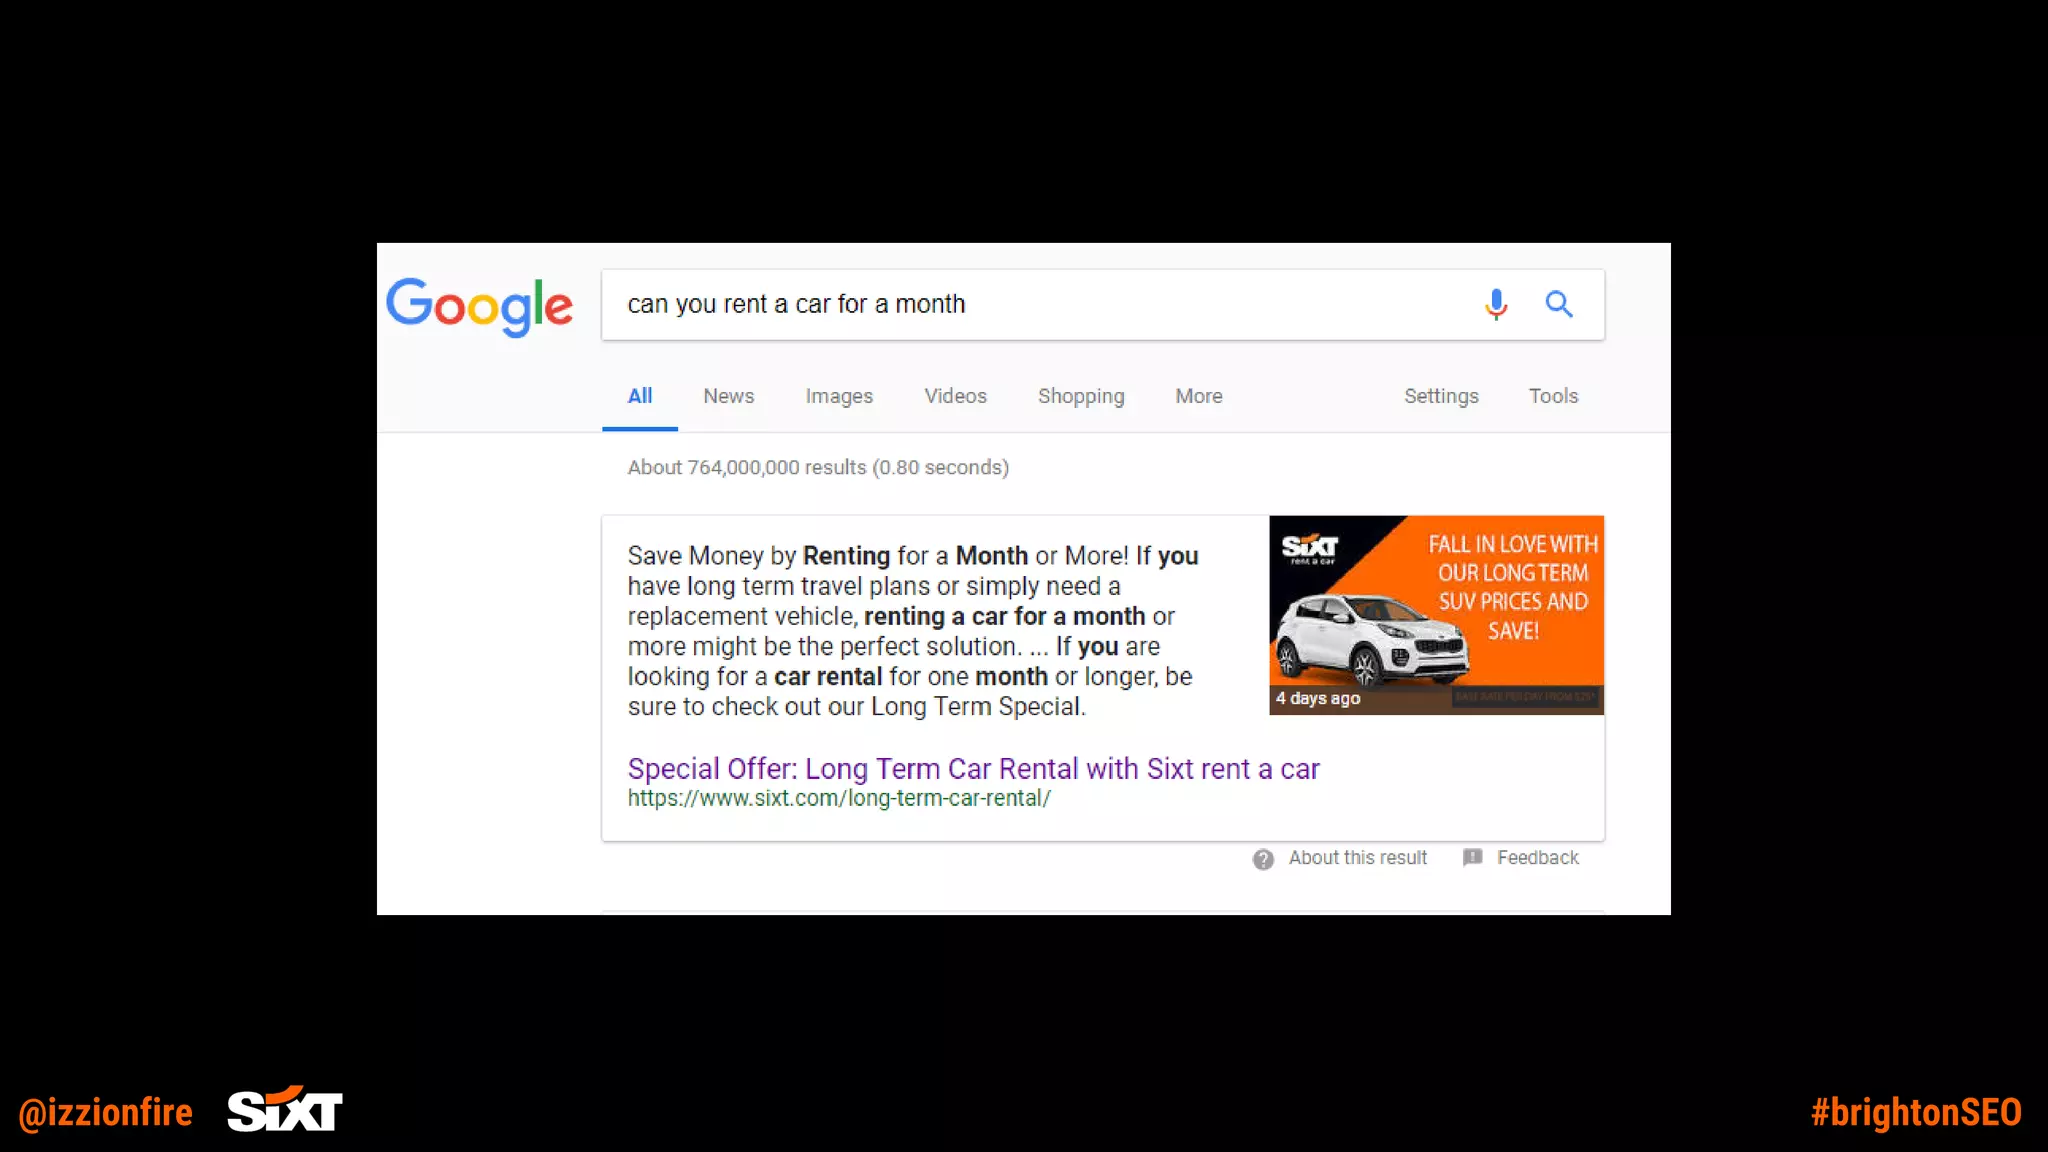
Task: Open the Shopping tab
Action: tap(1081, 396)
